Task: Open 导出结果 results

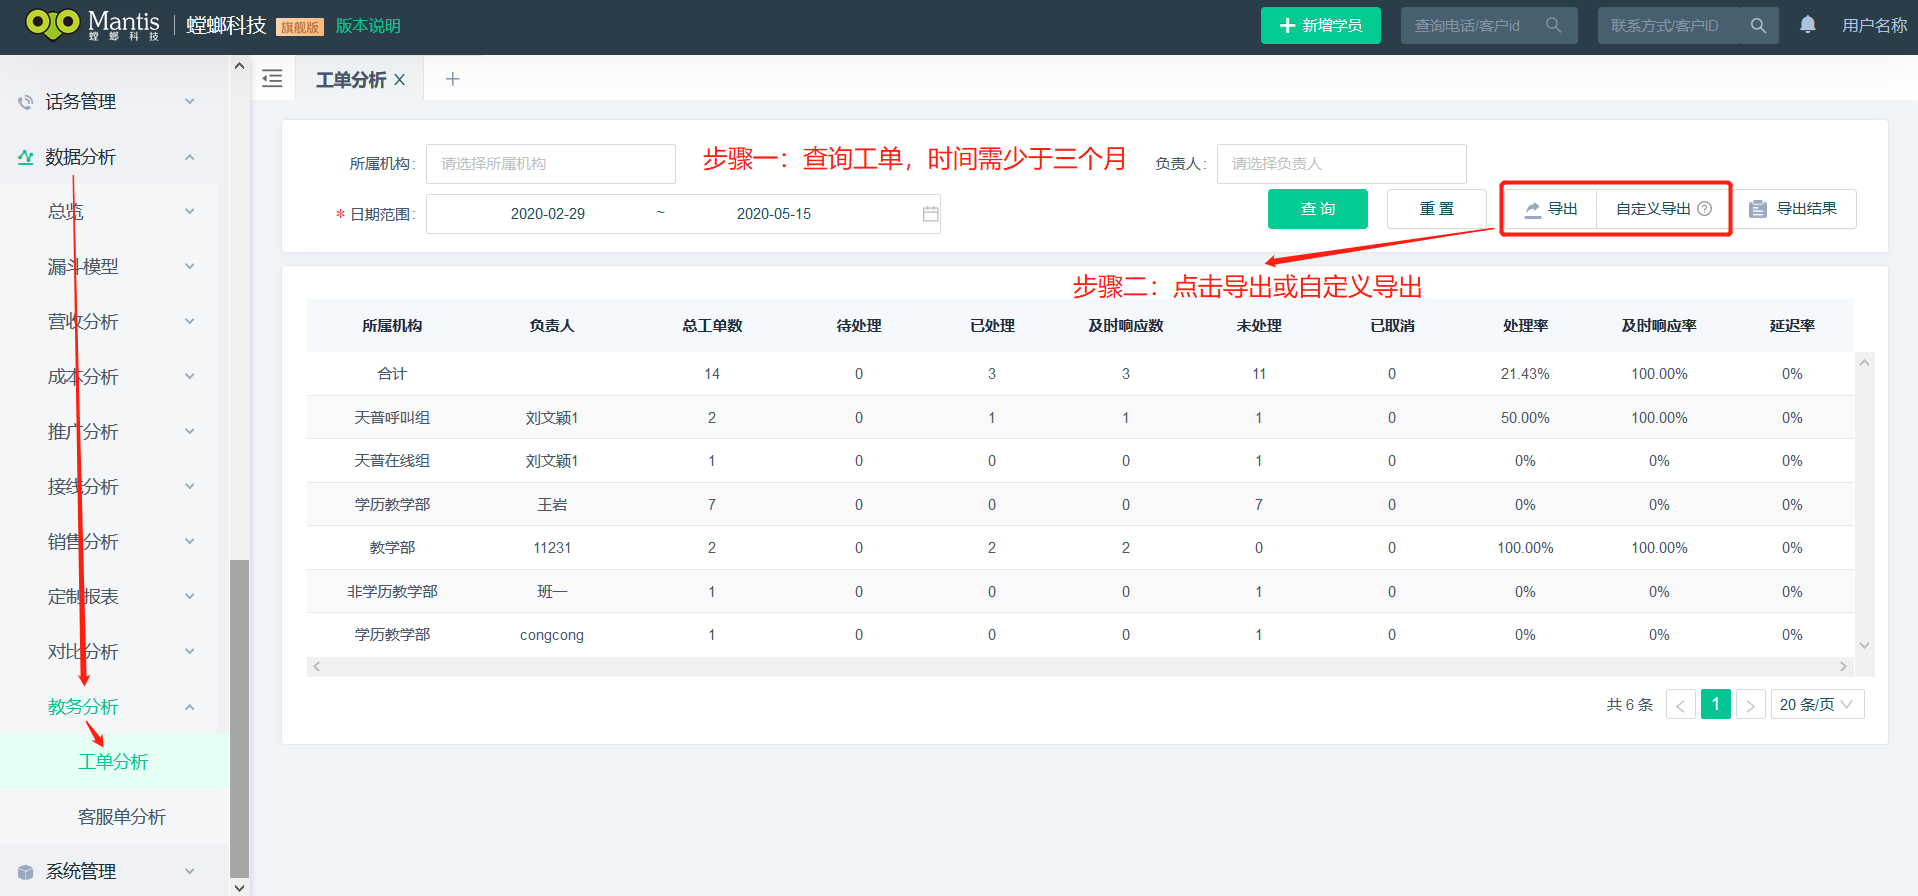Action: tap(1793, 209)
